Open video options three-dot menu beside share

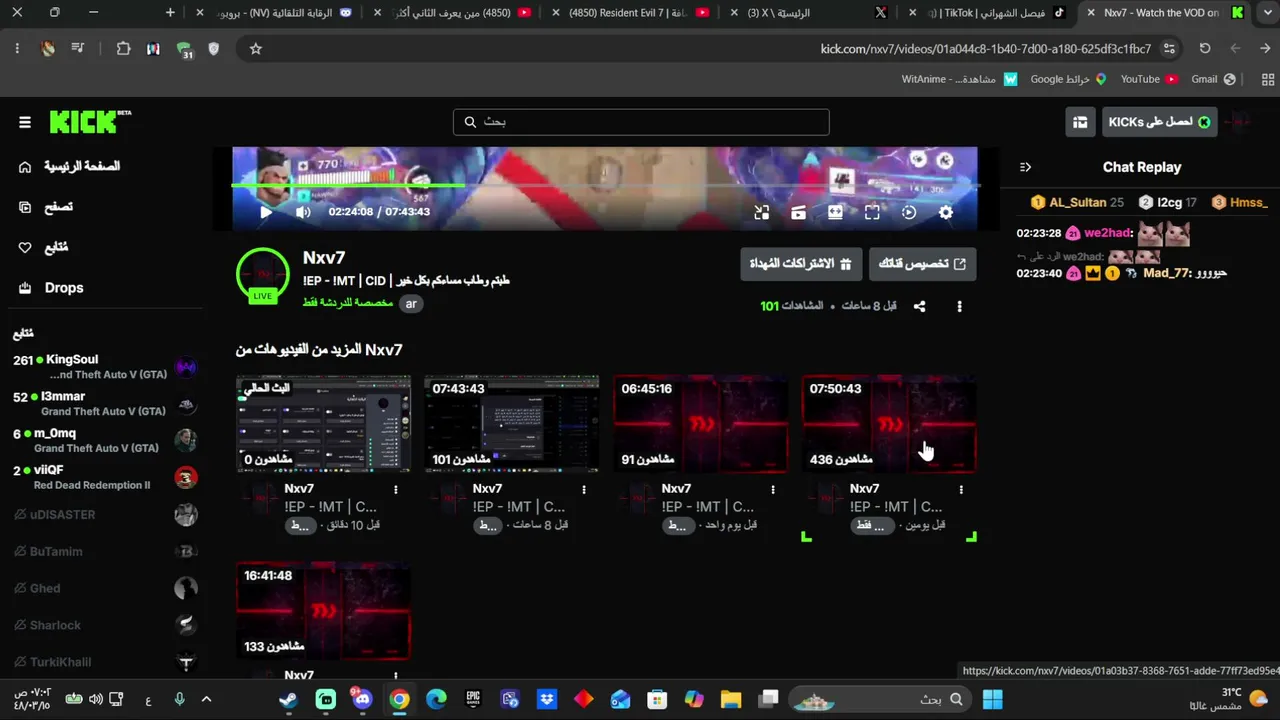click(x=959, y=306)
